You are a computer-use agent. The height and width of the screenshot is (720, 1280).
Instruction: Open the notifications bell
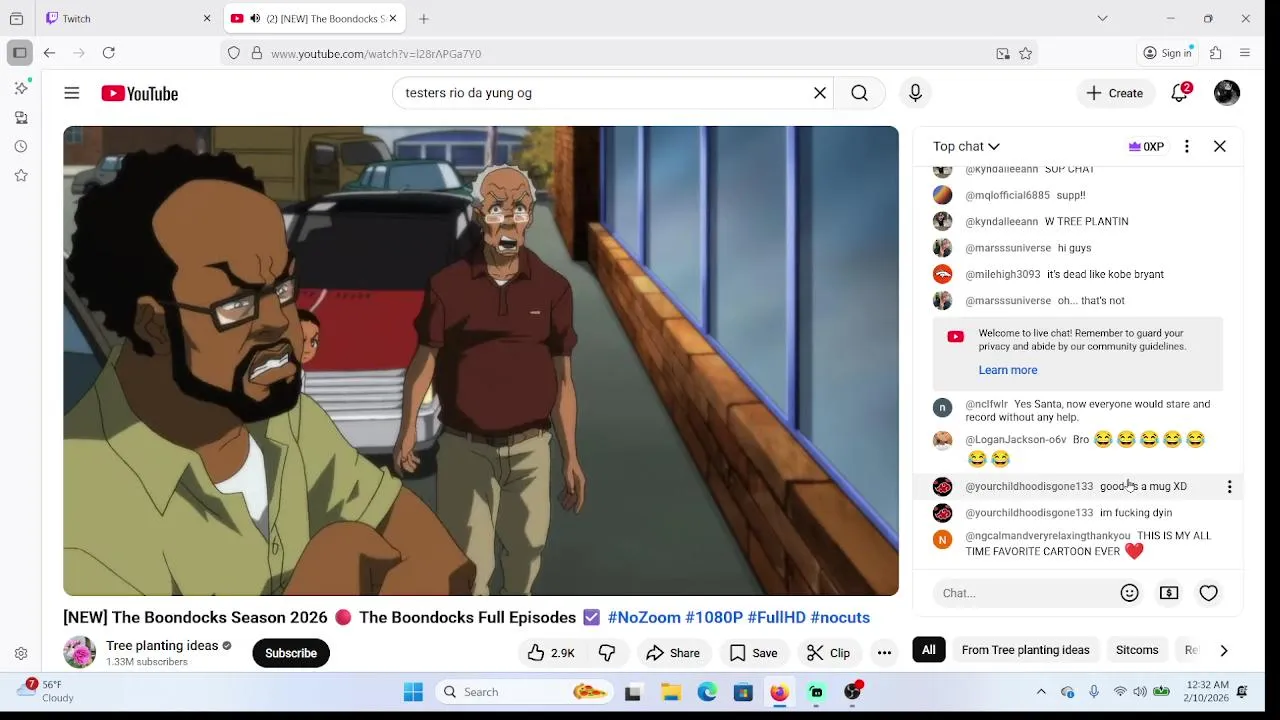click(1180, 93)
